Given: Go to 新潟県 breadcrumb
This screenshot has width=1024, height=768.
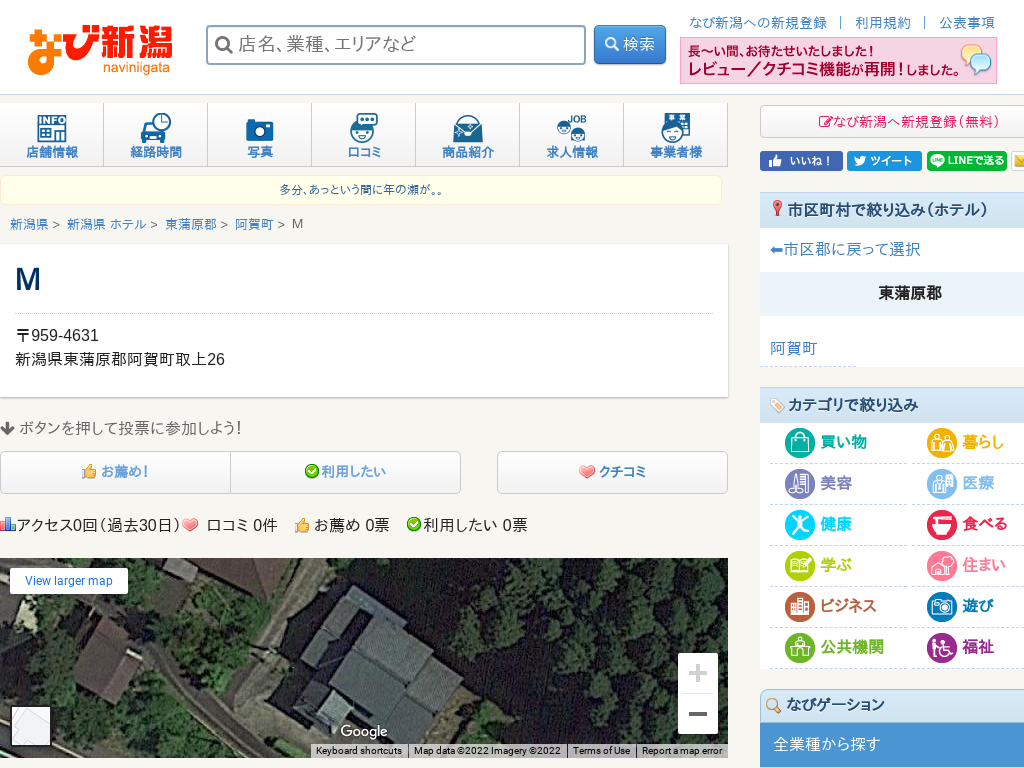Looking at the screenshot, I should (x=29, y=225).
